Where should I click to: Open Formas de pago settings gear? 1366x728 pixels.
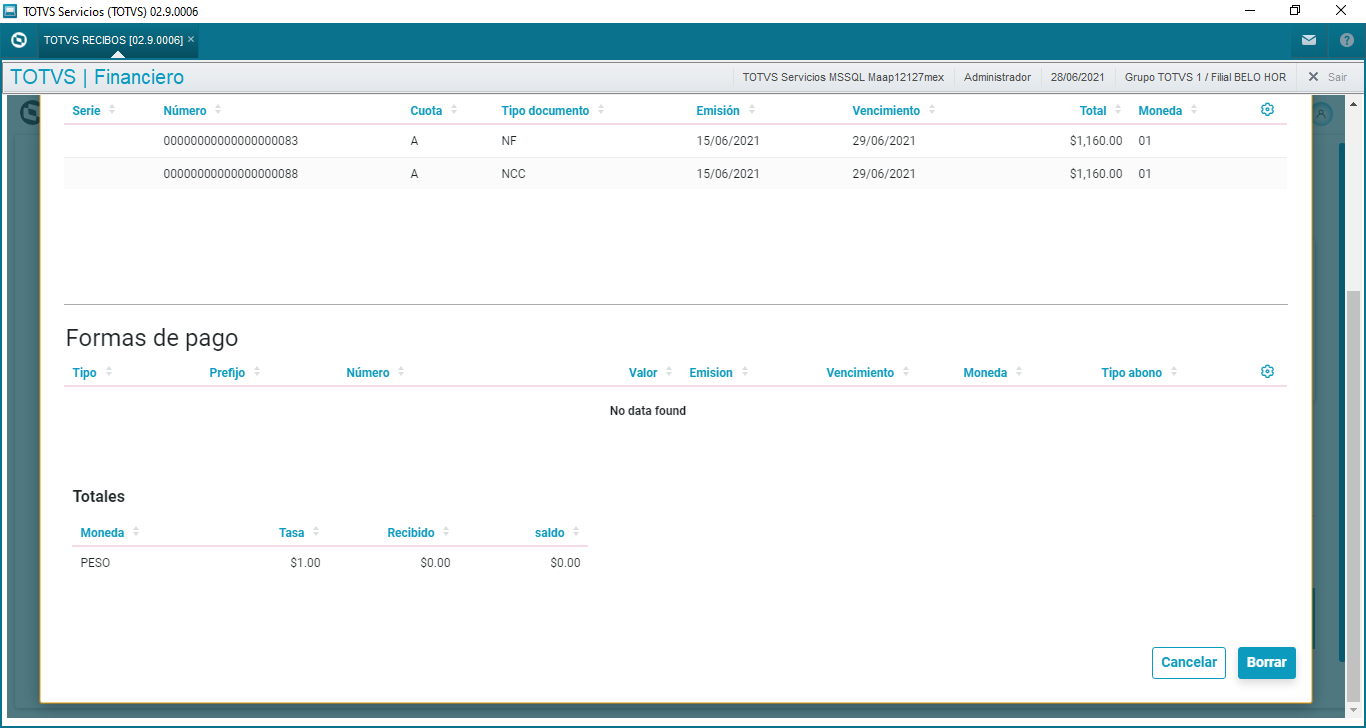coord(1267,372)
